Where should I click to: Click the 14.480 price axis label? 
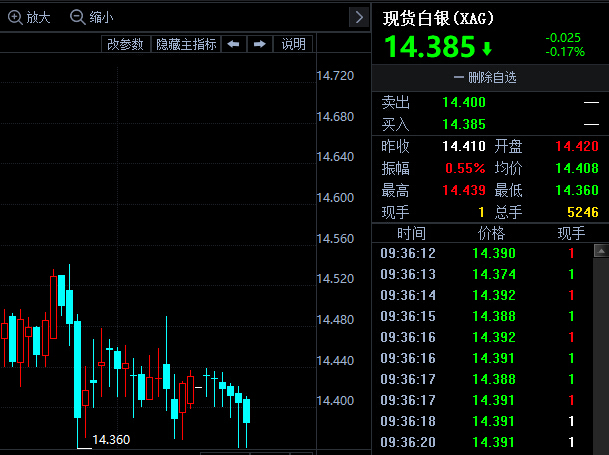(x=335, y=320)
